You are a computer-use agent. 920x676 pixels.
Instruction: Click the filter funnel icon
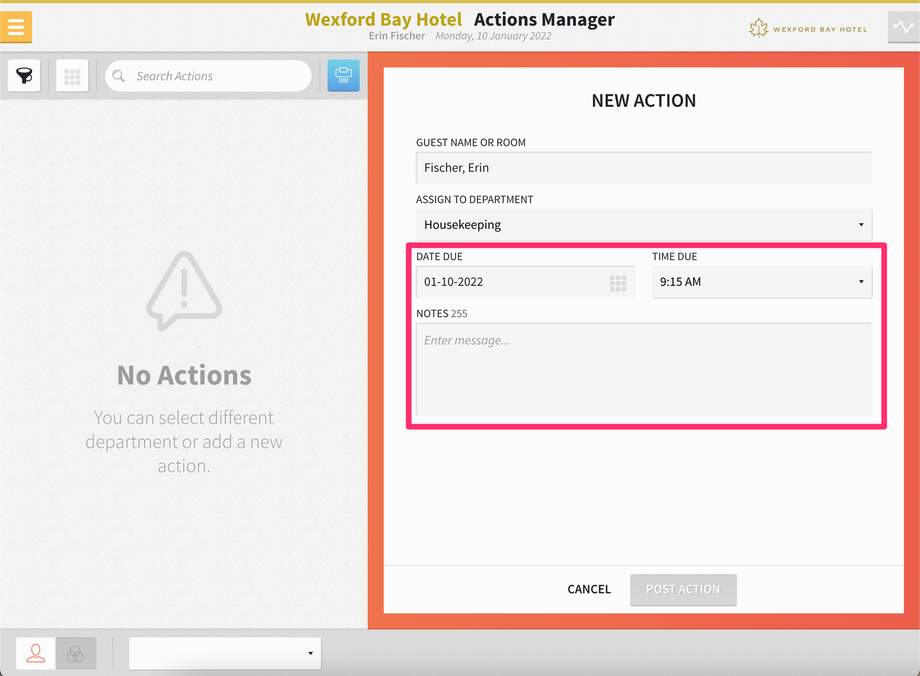point(24,76)
